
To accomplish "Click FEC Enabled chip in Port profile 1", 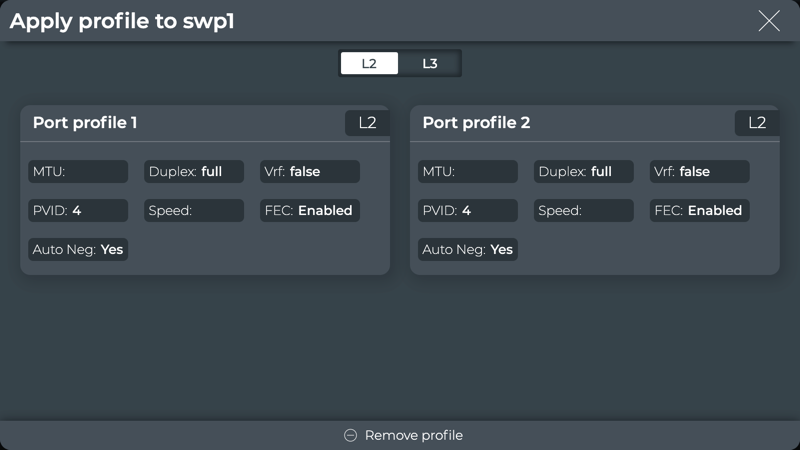I will tap(309, 210).
